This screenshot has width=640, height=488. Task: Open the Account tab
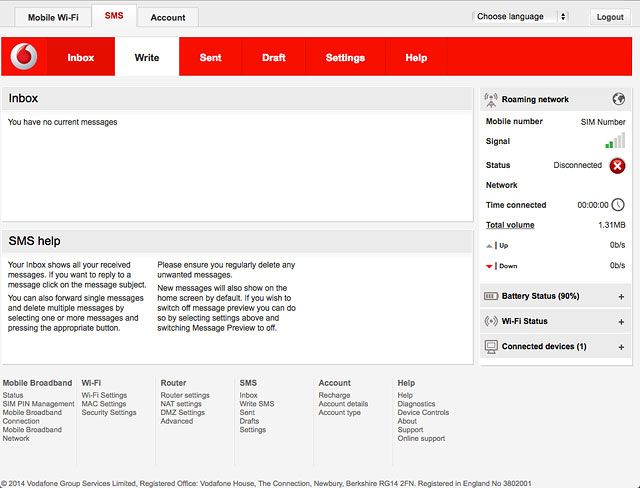pos(168,17)
